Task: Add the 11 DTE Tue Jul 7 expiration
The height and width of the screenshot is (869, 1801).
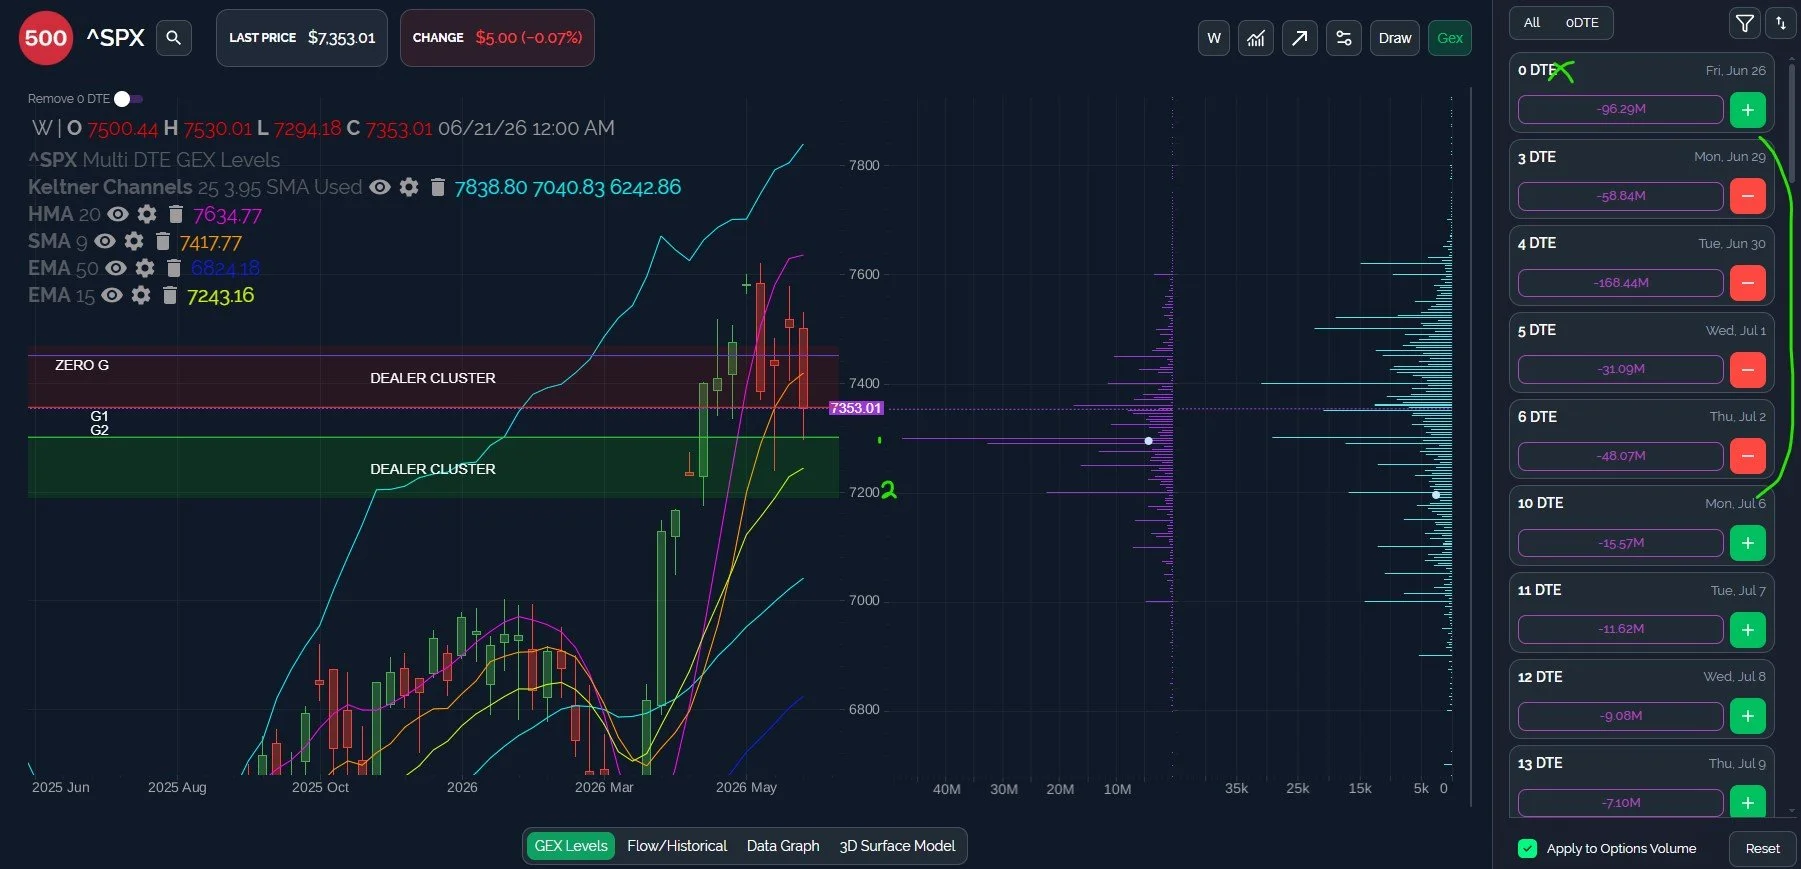Action: pyautogui.click(x=1747, y=630)
